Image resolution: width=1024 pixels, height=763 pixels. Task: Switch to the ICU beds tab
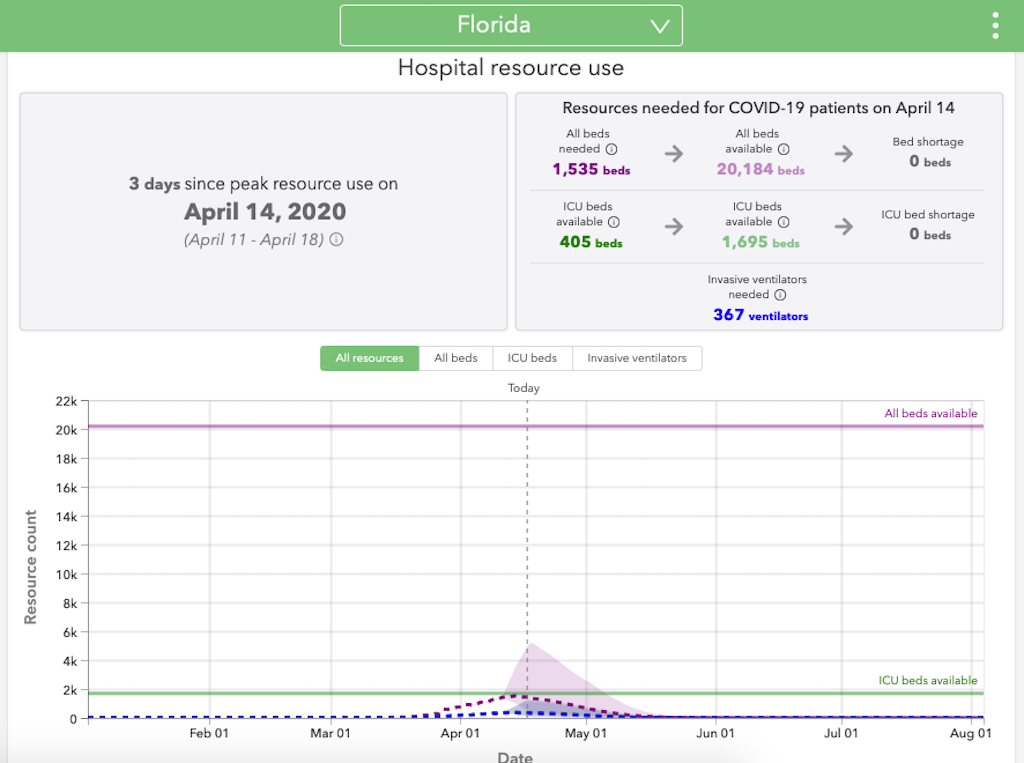pyautogui.click(x=532, y=358)
